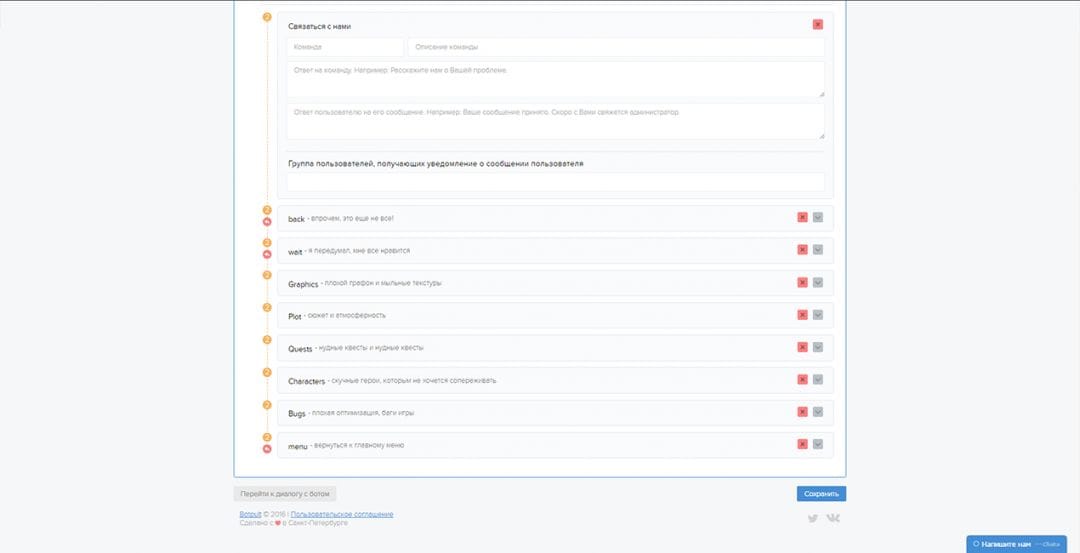Delete the 'Quests' command row
1080x553 pixels.
[x=802, y=347]
